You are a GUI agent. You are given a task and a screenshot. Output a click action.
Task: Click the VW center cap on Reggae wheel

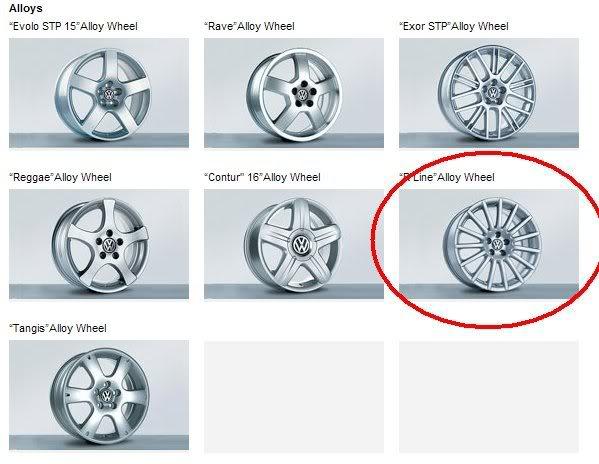pyautogui.click(x=110, y=244)
